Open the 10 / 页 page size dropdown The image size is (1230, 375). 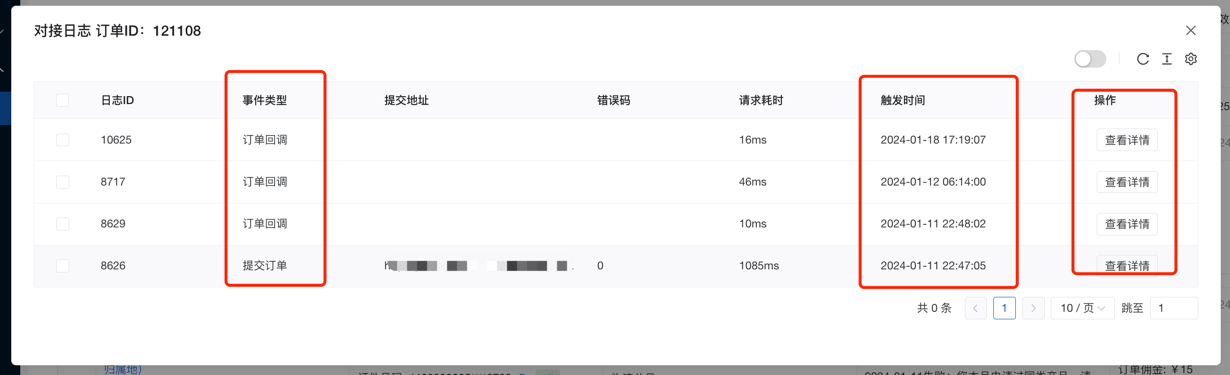[1082, 308]
